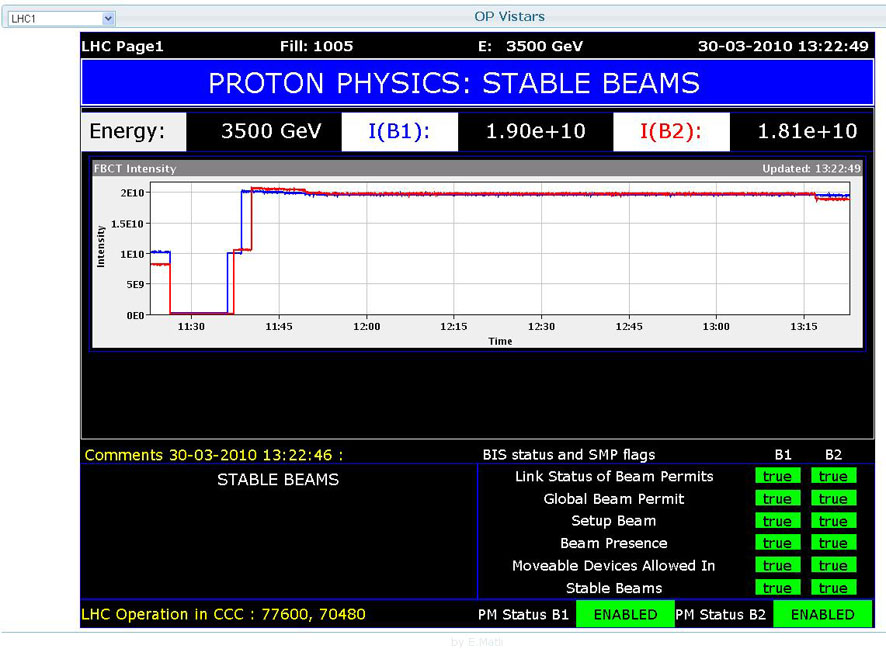
Task: Toggle the B2 Setup Beam flag
Action: click(x=833, y=520)
